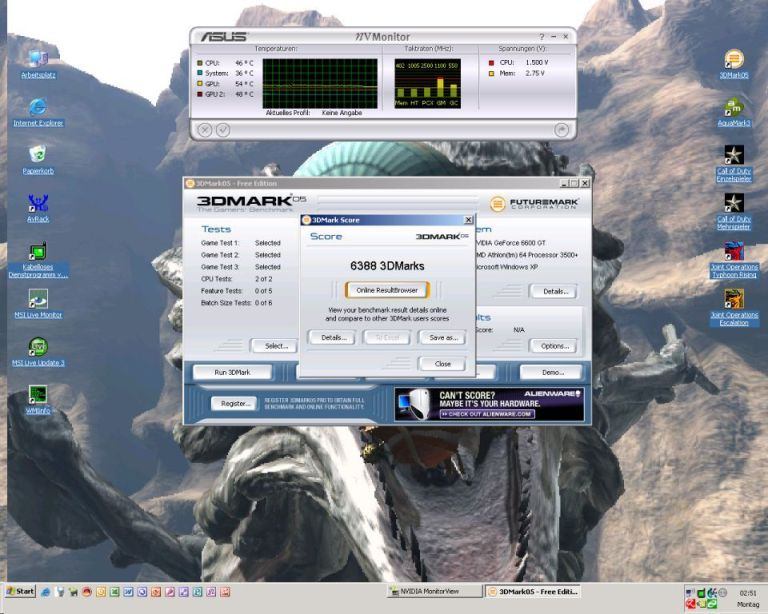The image size is (768, 614).
Task: Click the CPU voltage red swatch
Action: pos(491,63)
